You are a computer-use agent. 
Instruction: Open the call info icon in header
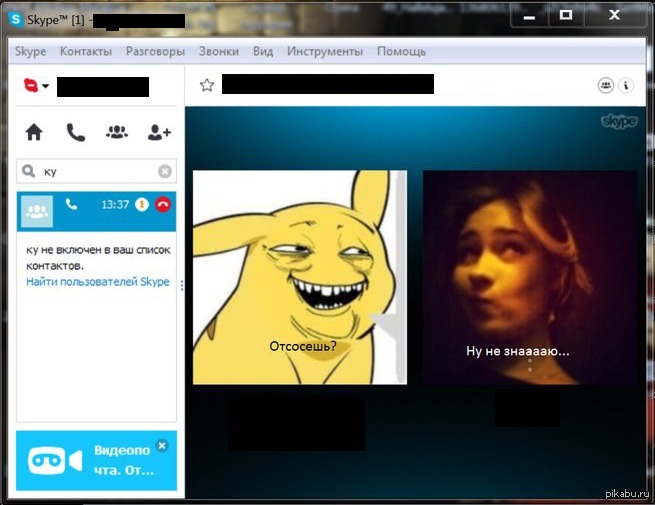pos(626,86)
